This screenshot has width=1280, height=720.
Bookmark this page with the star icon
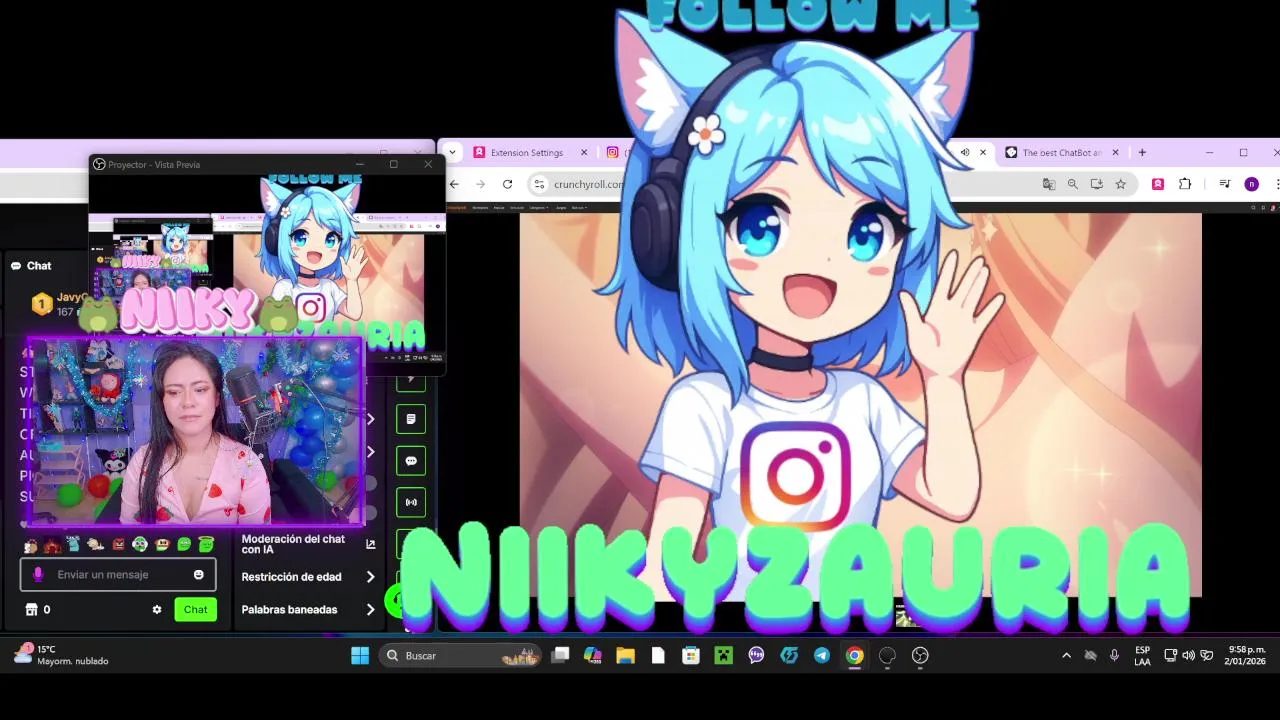click(x=1120, y=184)
